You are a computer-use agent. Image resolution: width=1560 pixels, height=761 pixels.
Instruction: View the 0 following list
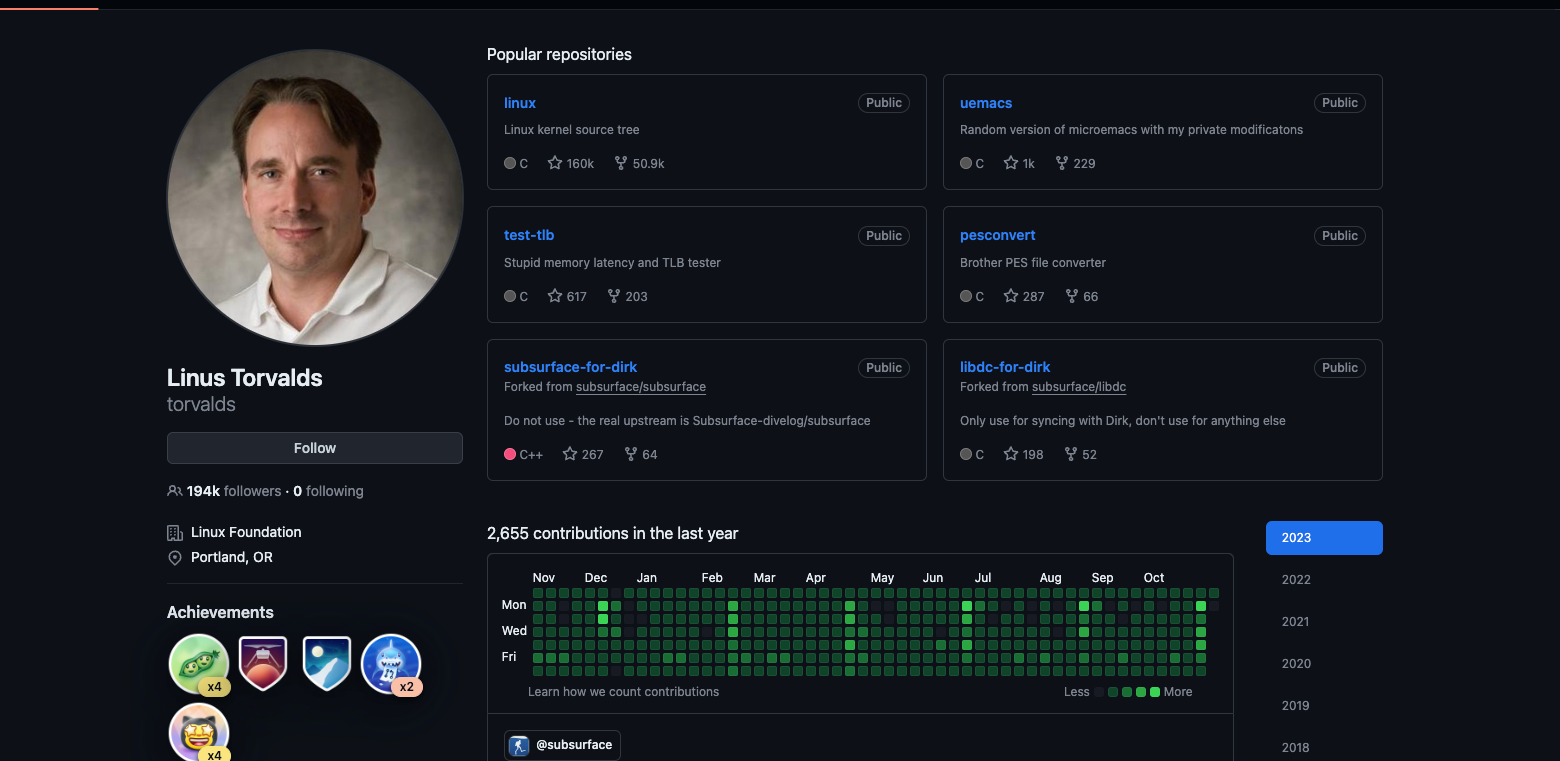point(328,491)
